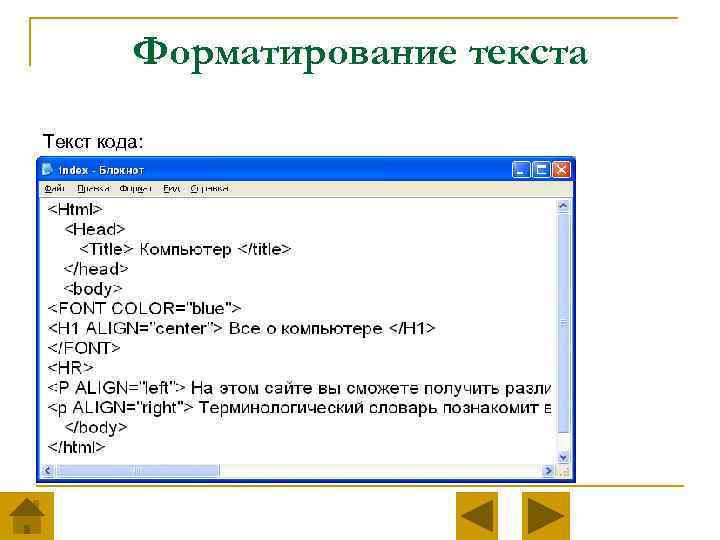This screenshot has width=720, height=540.
Task: Click the <body> opening tag line
Action: click(93, 289)
